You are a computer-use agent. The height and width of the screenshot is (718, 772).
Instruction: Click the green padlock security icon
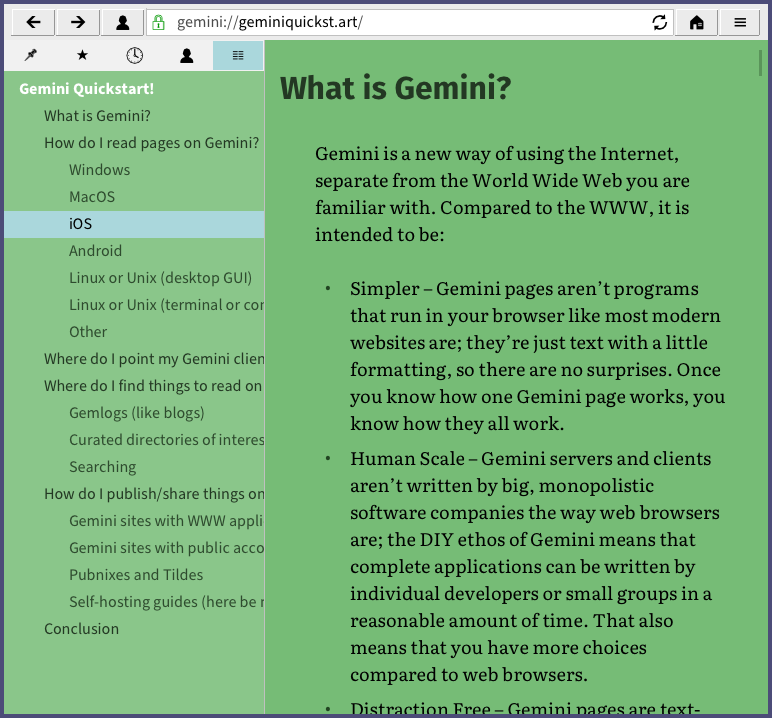point(158,22)
